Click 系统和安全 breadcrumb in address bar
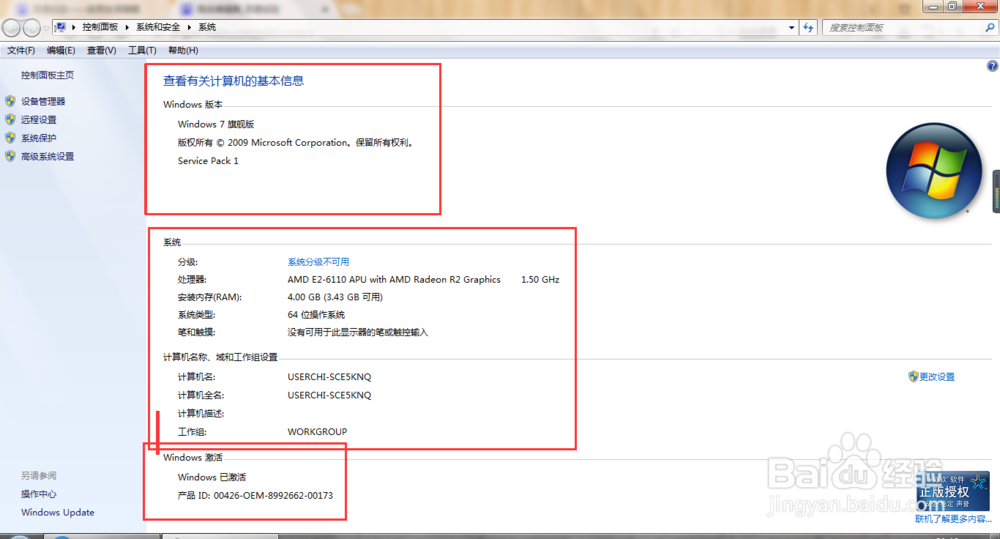This screenshot has height=539, width=1000. tap(158, 27)
